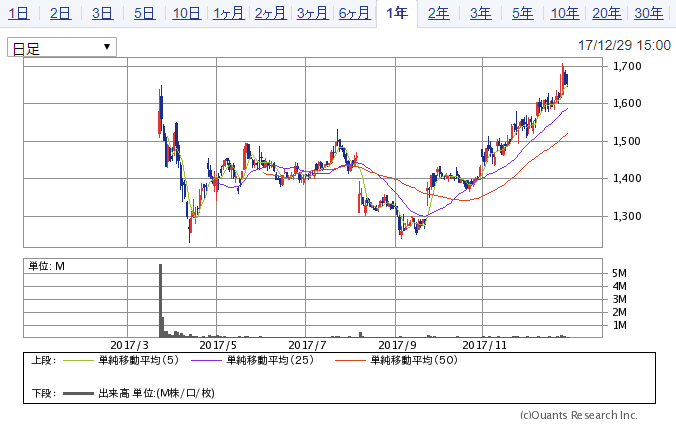The image size is (676, 427).
Task: Click the (c)Quants Research Inc. credit
Action: 579,415
